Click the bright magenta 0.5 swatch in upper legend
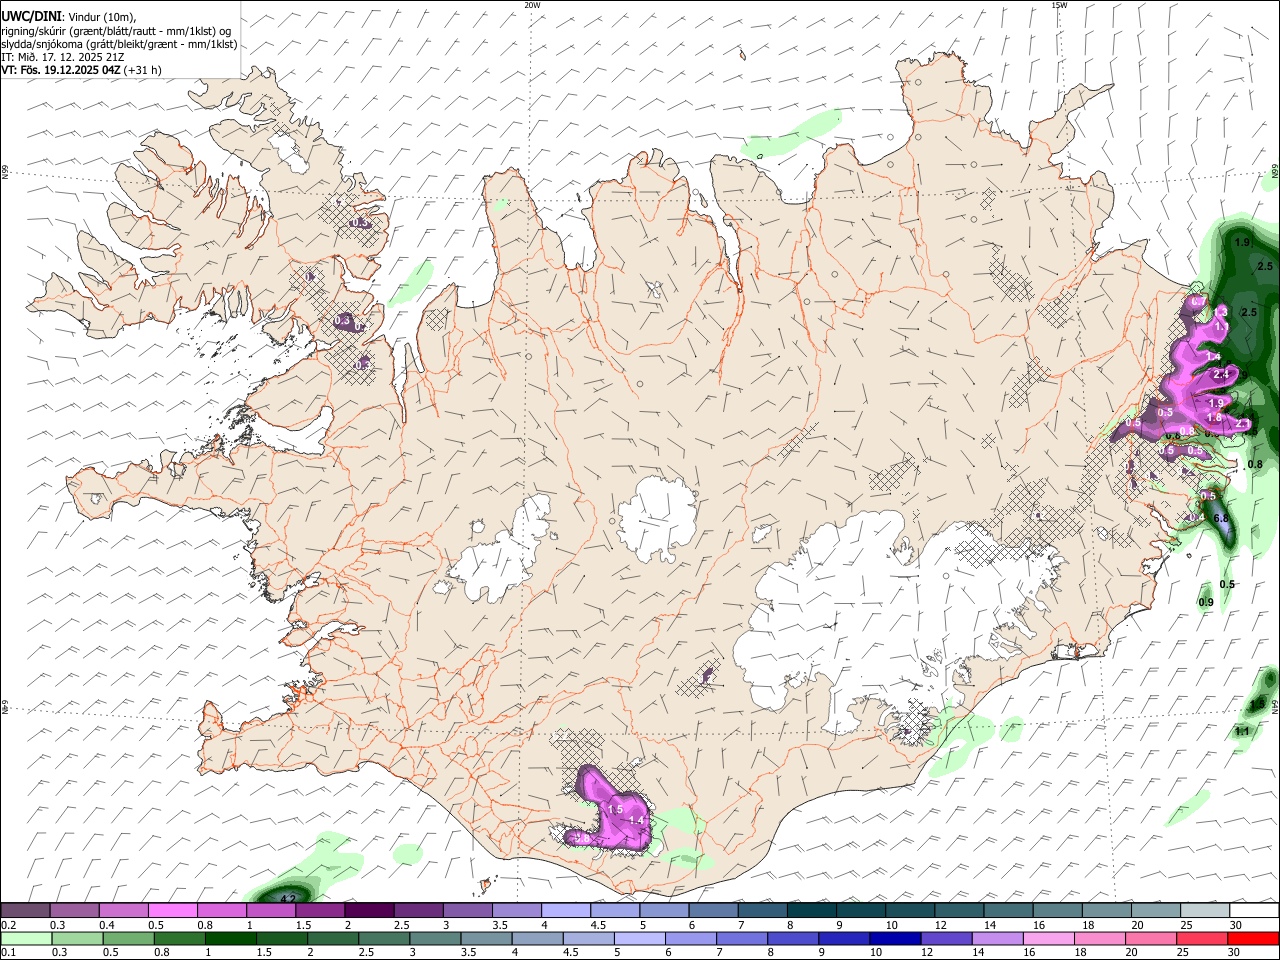Image resolution: width=1280 pixels, height=960 pixels. click(172, 911)
